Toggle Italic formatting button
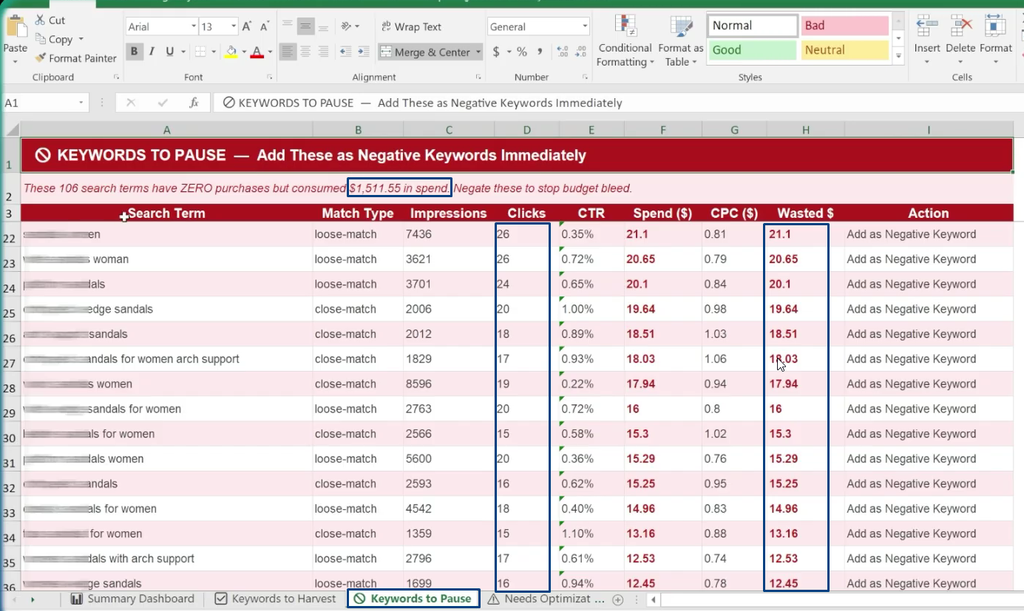Image resolution: width=1024 pixels, height=611 pixels. coord(152,52)
